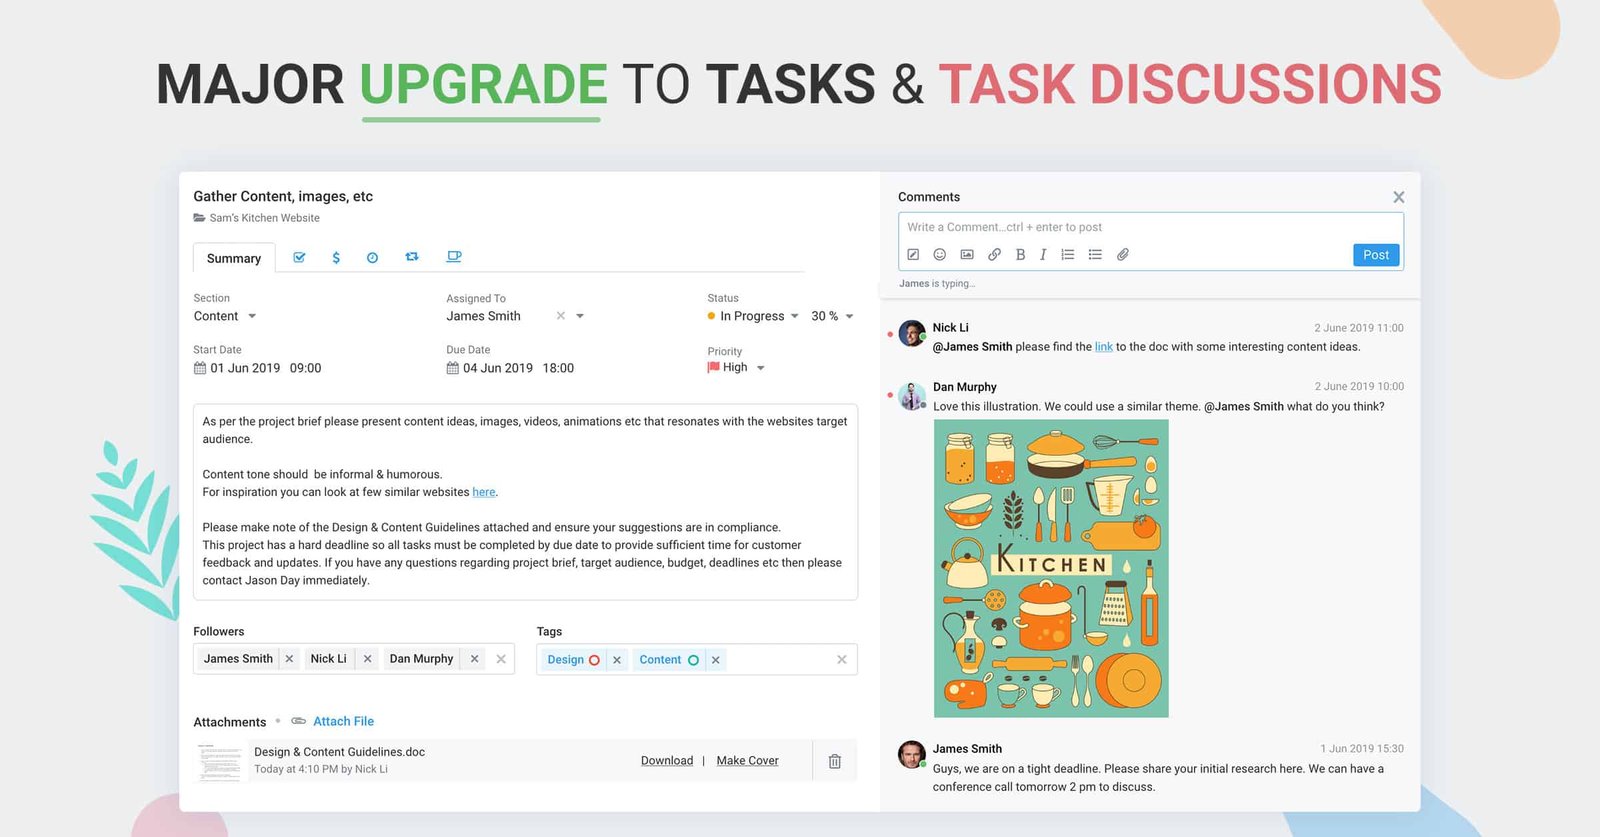Toggle numbered list in comment editor
Viewport: 1600px width, 837px height.
pos(1068,255)
